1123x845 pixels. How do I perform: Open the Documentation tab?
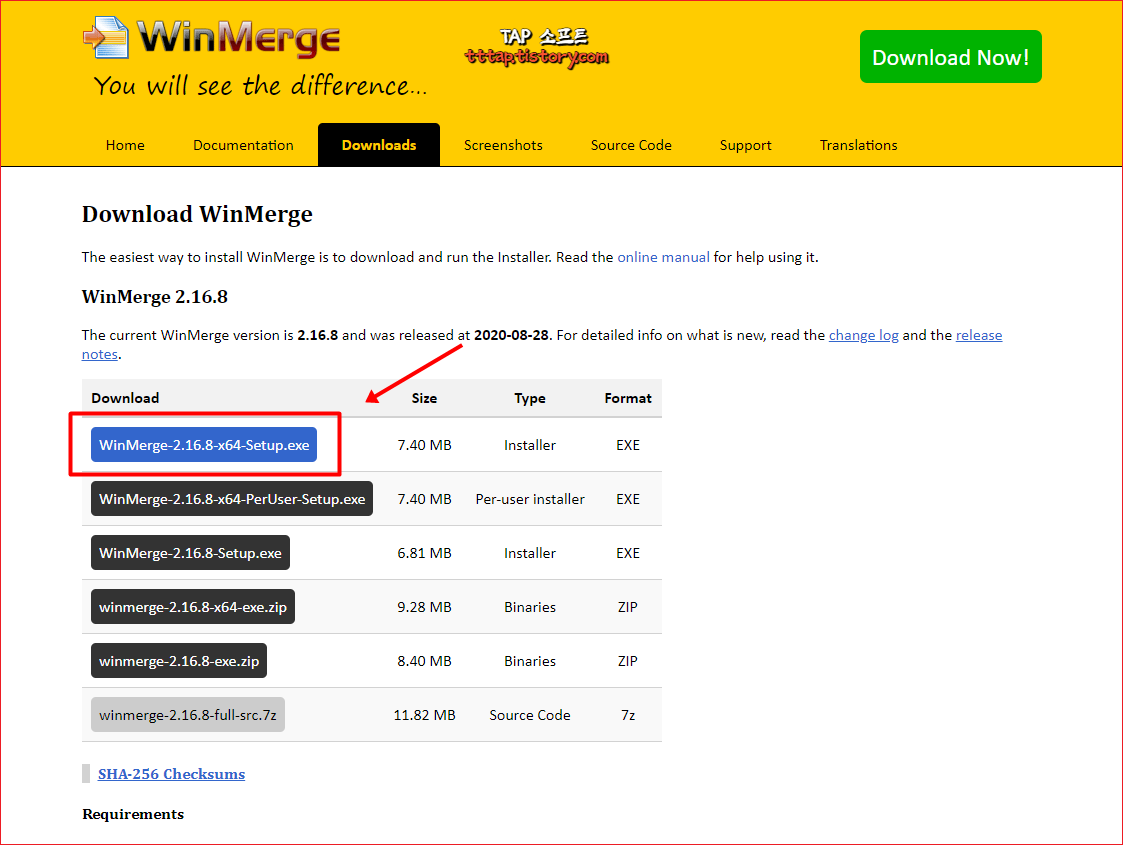click(x=244, y=145)
